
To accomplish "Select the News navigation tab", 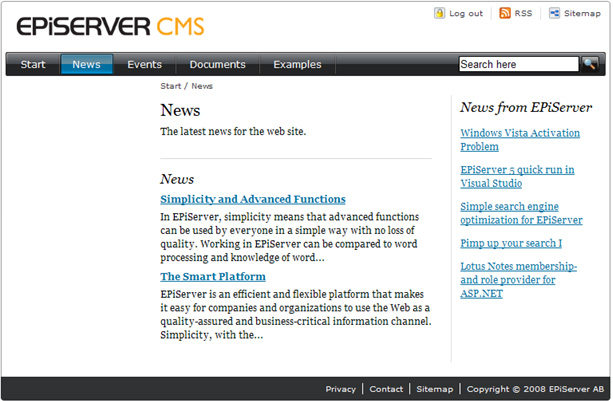I will [x=86, y=65].
